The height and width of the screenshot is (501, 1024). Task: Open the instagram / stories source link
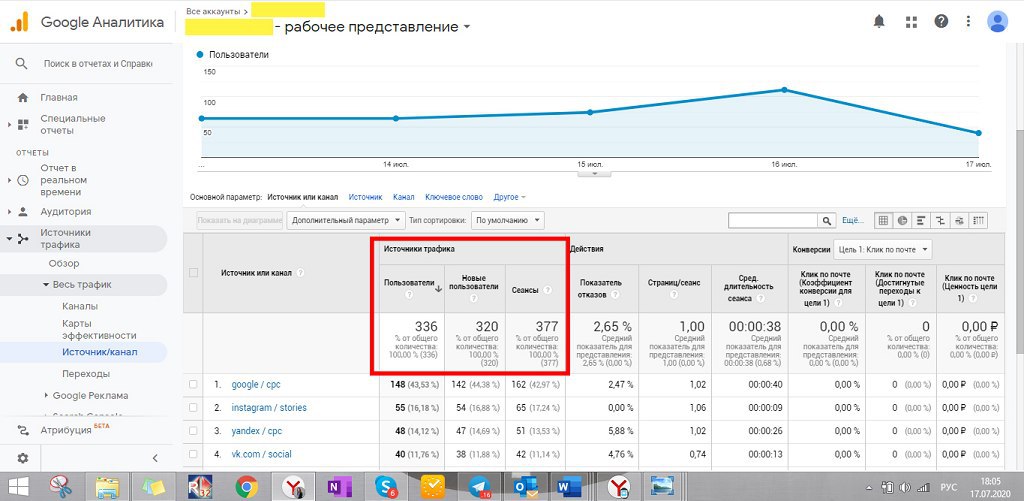tap(269, 408)
